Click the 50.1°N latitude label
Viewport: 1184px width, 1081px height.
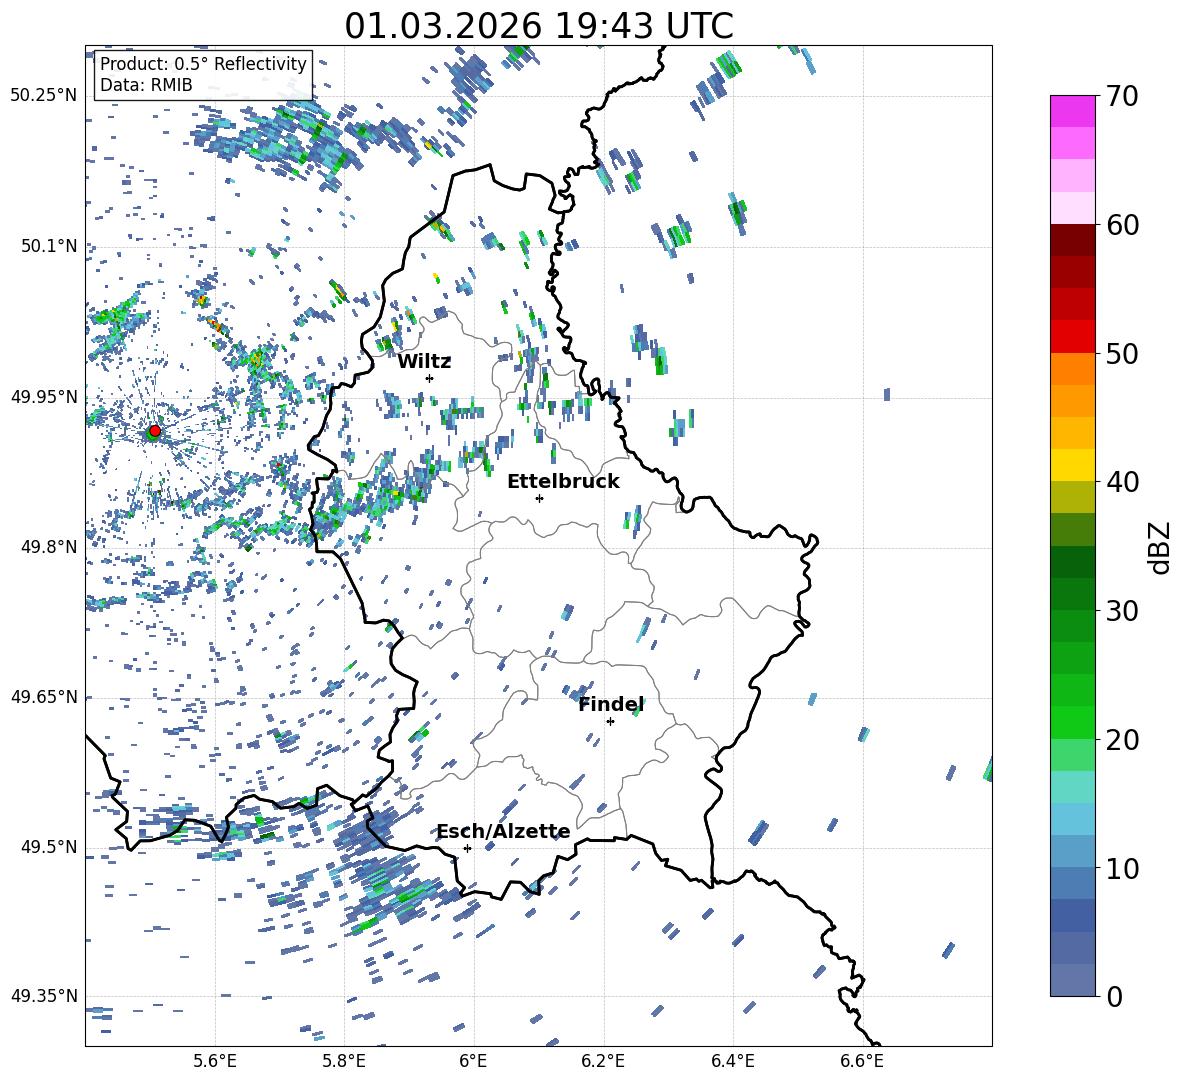point(49,246)
